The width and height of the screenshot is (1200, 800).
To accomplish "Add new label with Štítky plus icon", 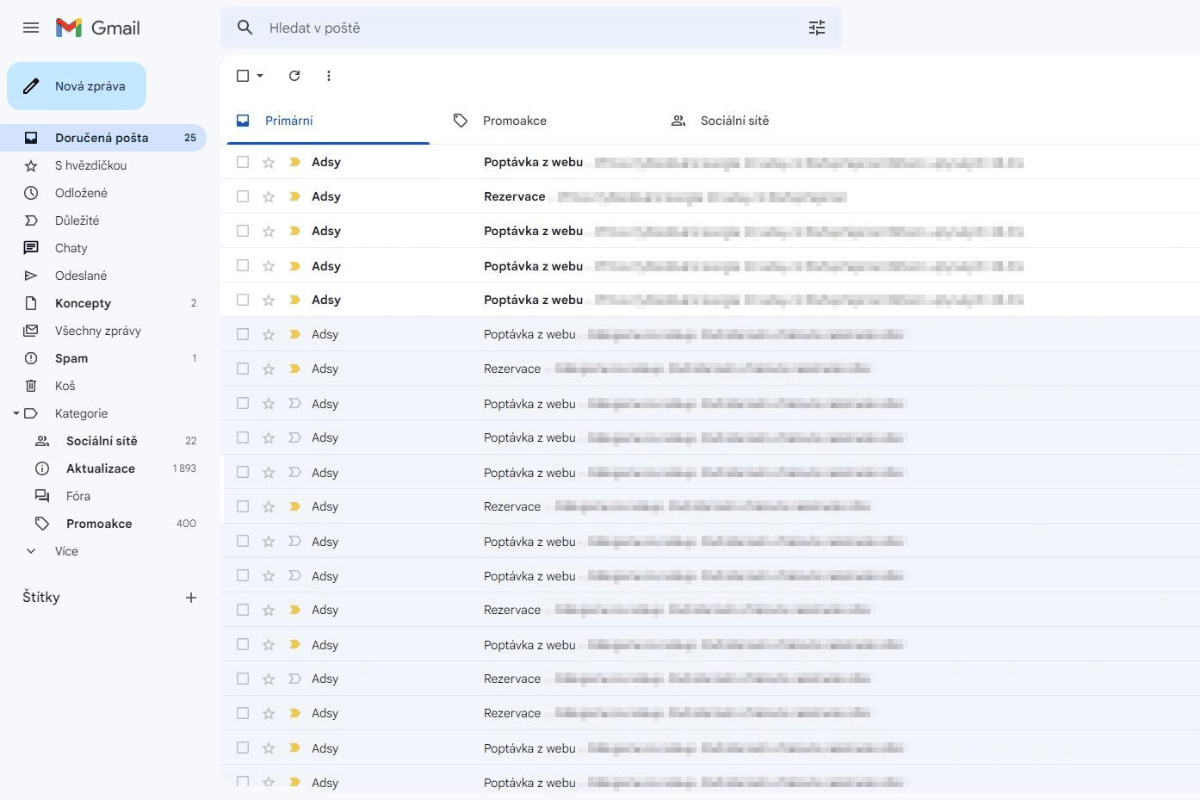I will pyautogui.click(x=191, y=598).
